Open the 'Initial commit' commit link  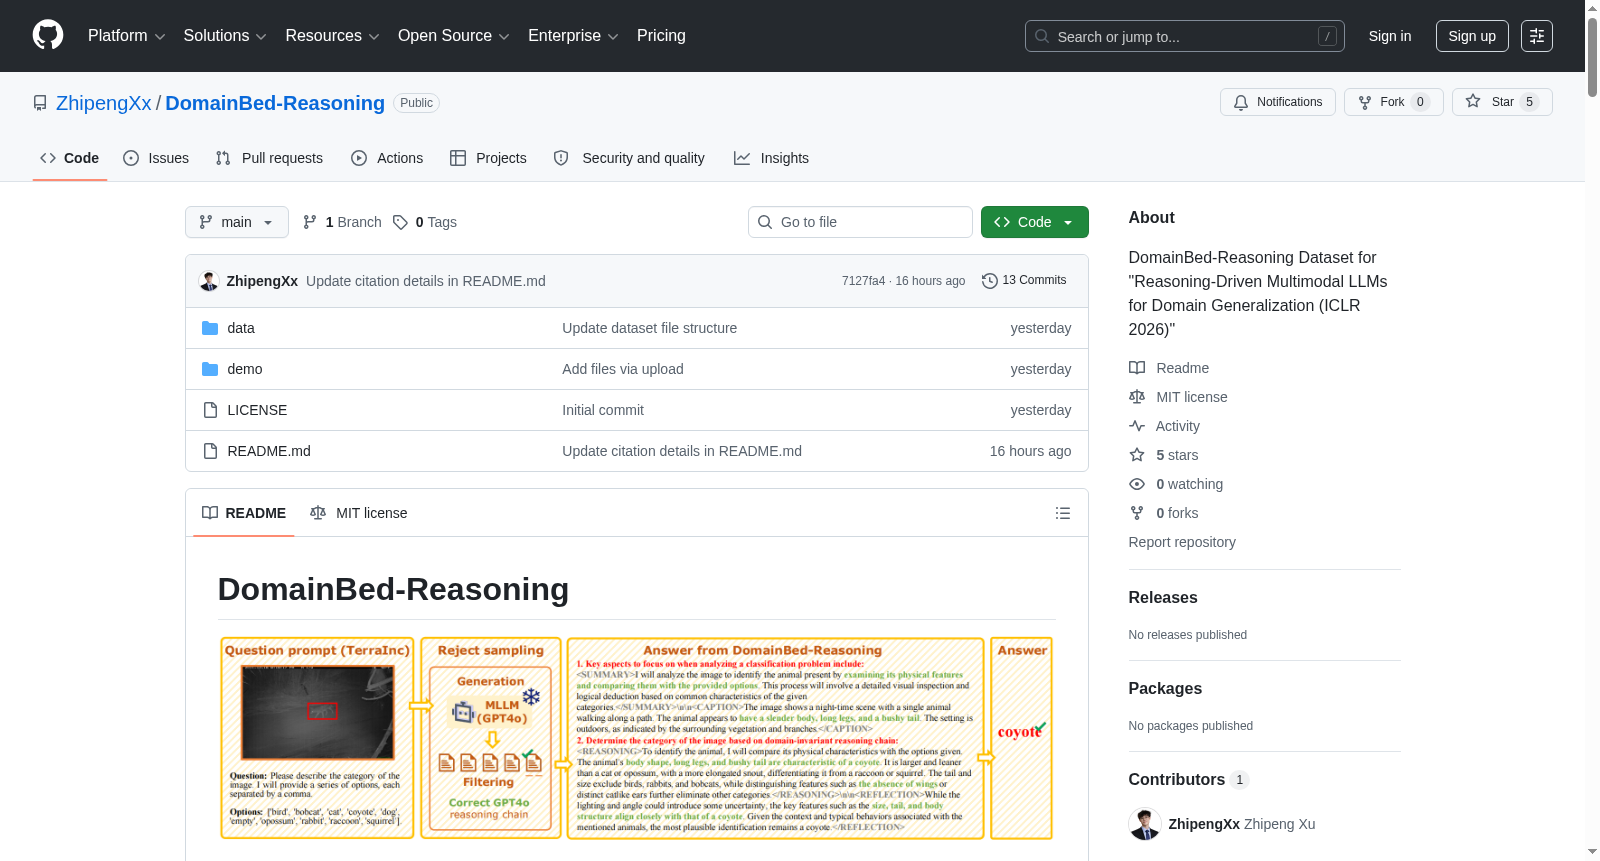point(603,410)
